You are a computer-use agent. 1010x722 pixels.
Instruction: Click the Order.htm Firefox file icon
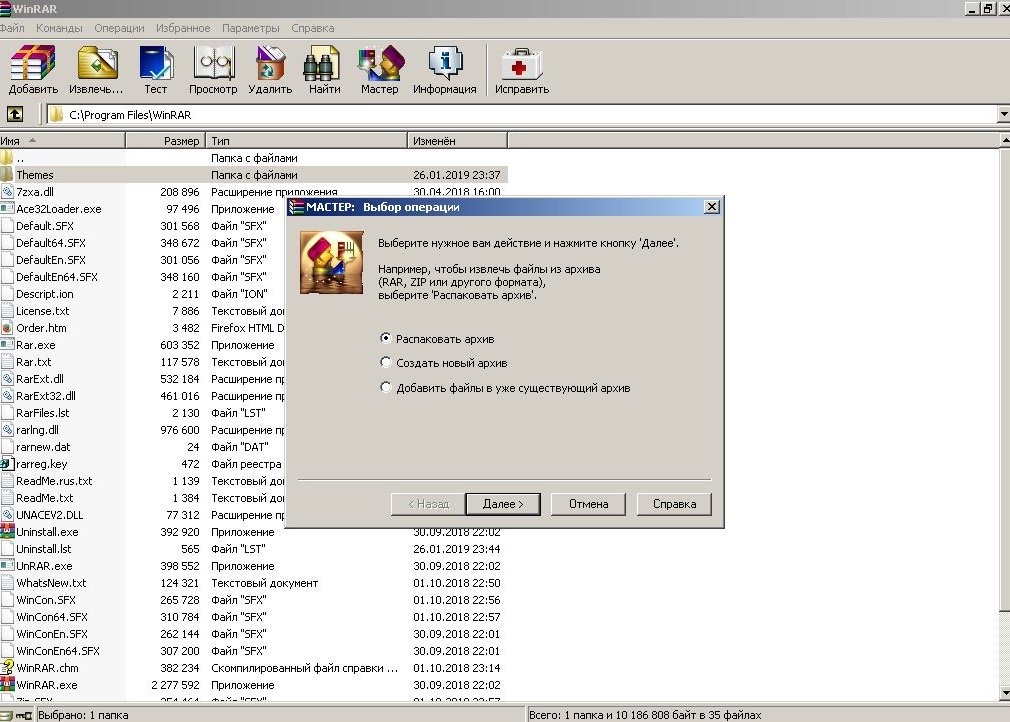click(7, 328)
